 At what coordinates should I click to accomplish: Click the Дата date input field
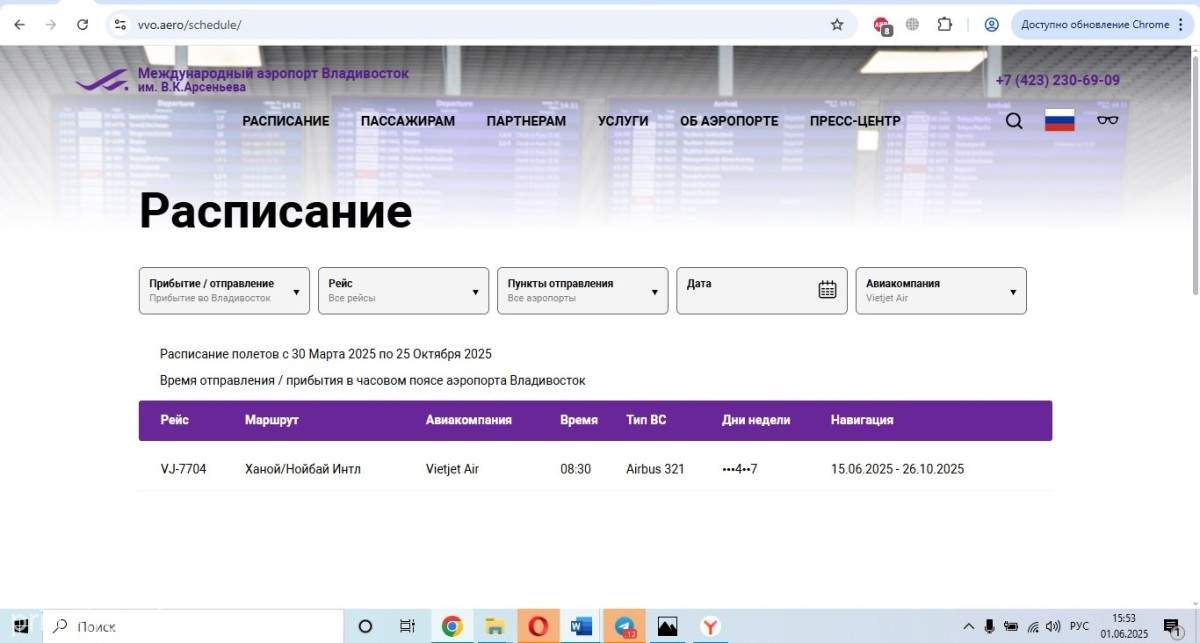click(x=762, y=291)
